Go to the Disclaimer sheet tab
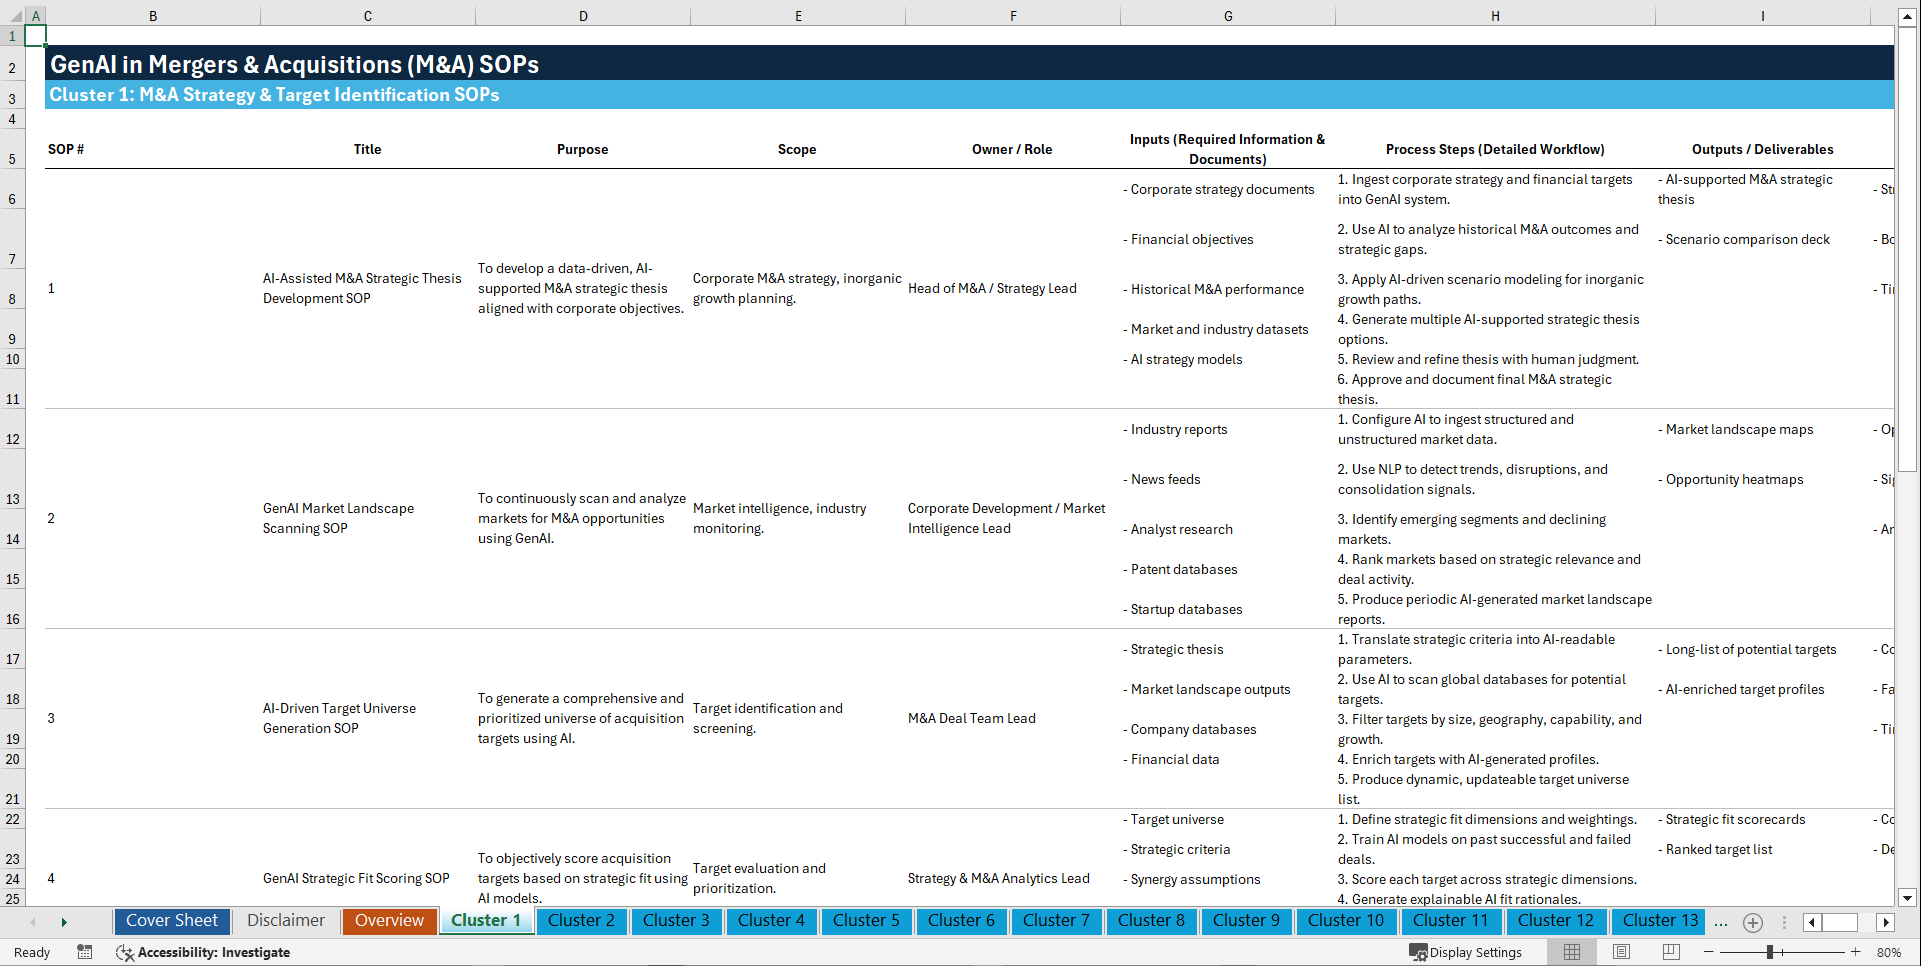The image size is (1921, 966). (x=285, y=921)
